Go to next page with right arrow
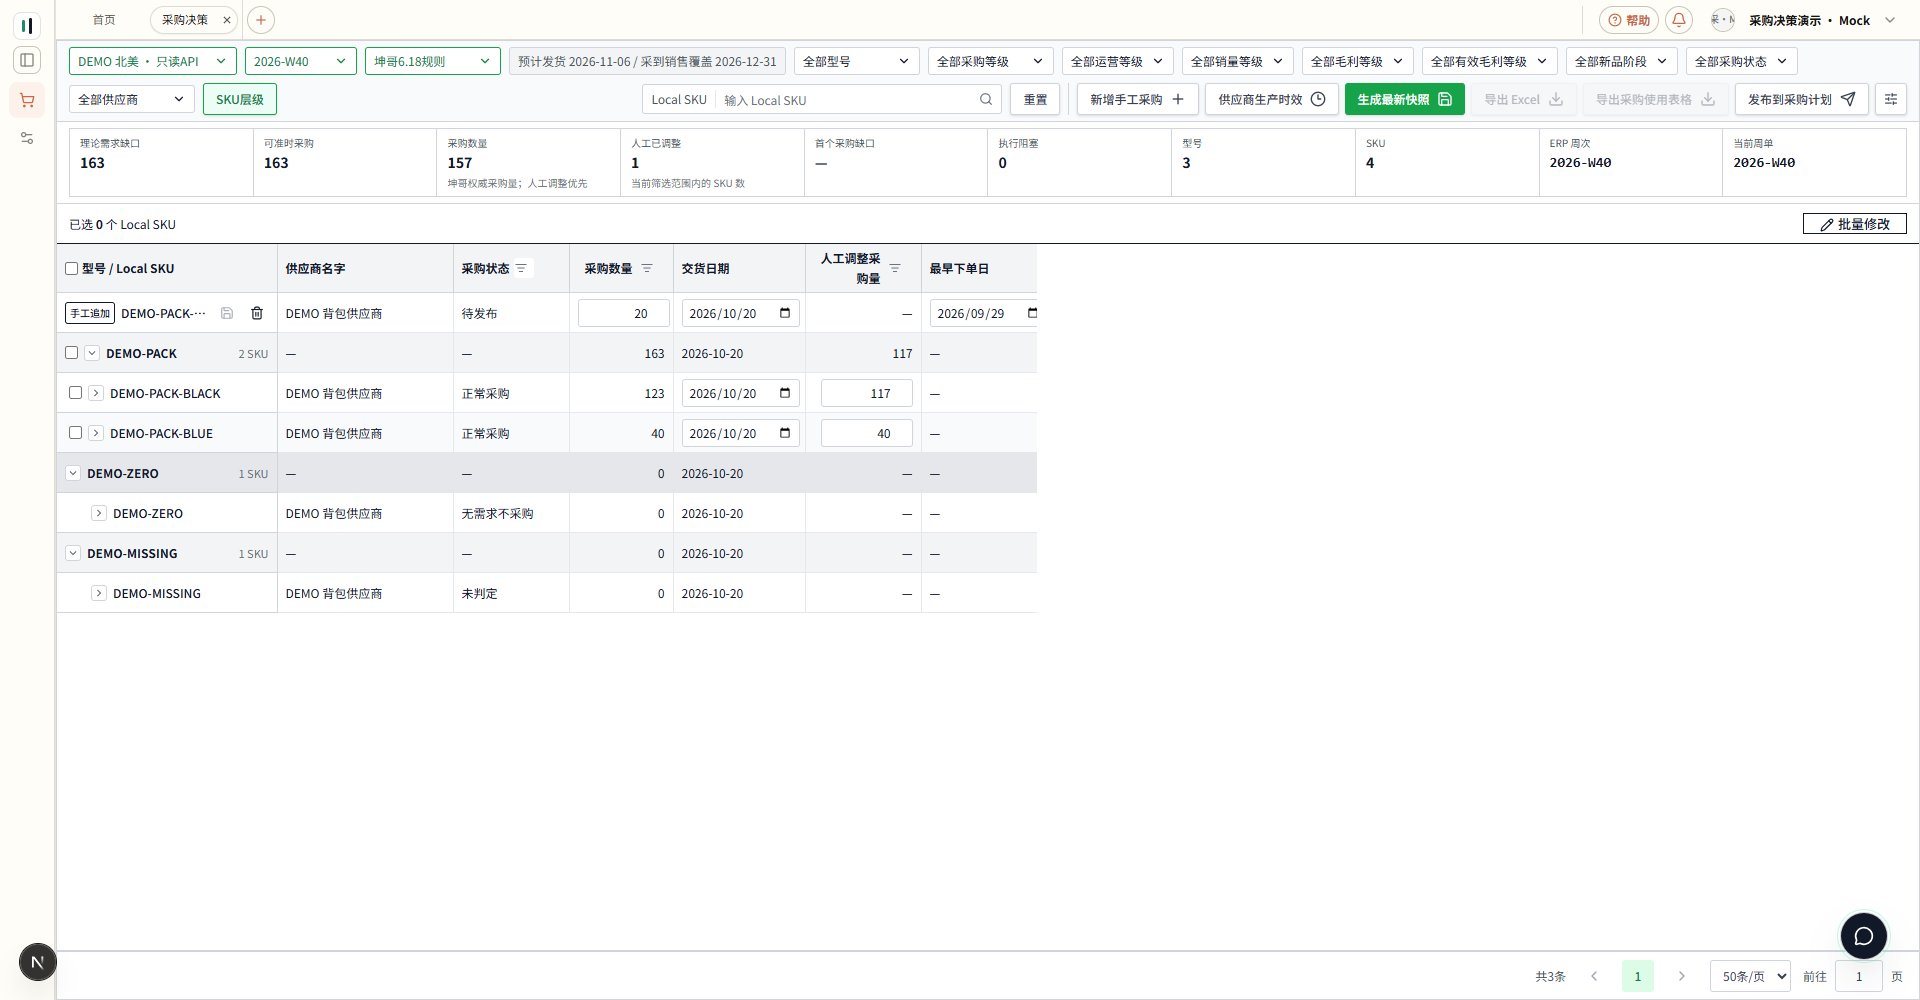The height and width of the screenshot is (1000, 1920). point(1681,976)
